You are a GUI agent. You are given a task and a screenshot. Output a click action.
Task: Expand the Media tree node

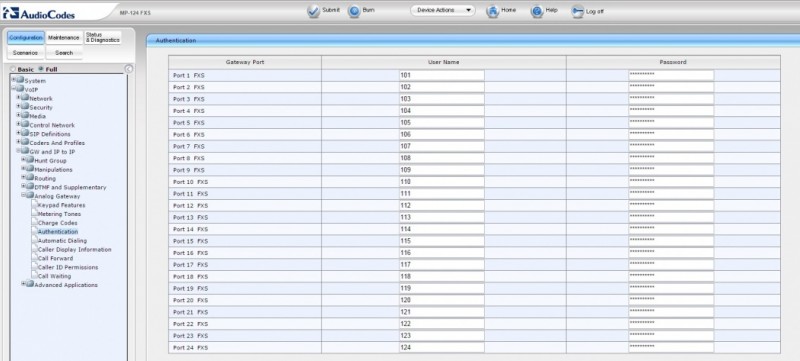[x=18, y=115]
